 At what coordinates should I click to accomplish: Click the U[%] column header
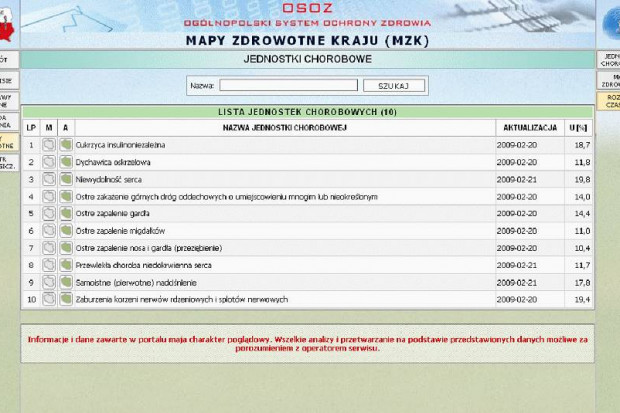(578, 128)
